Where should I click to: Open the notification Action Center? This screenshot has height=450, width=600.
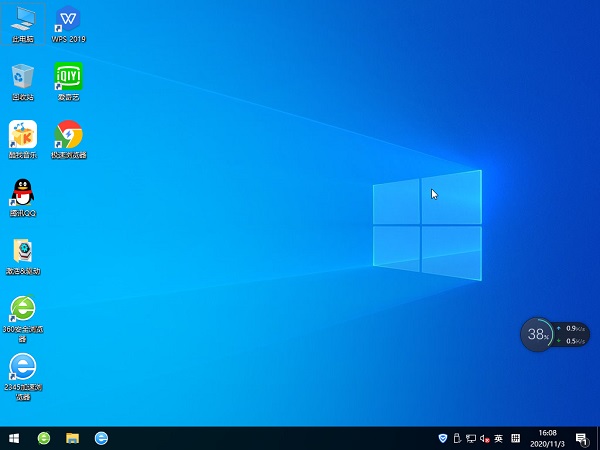(581, 438)
